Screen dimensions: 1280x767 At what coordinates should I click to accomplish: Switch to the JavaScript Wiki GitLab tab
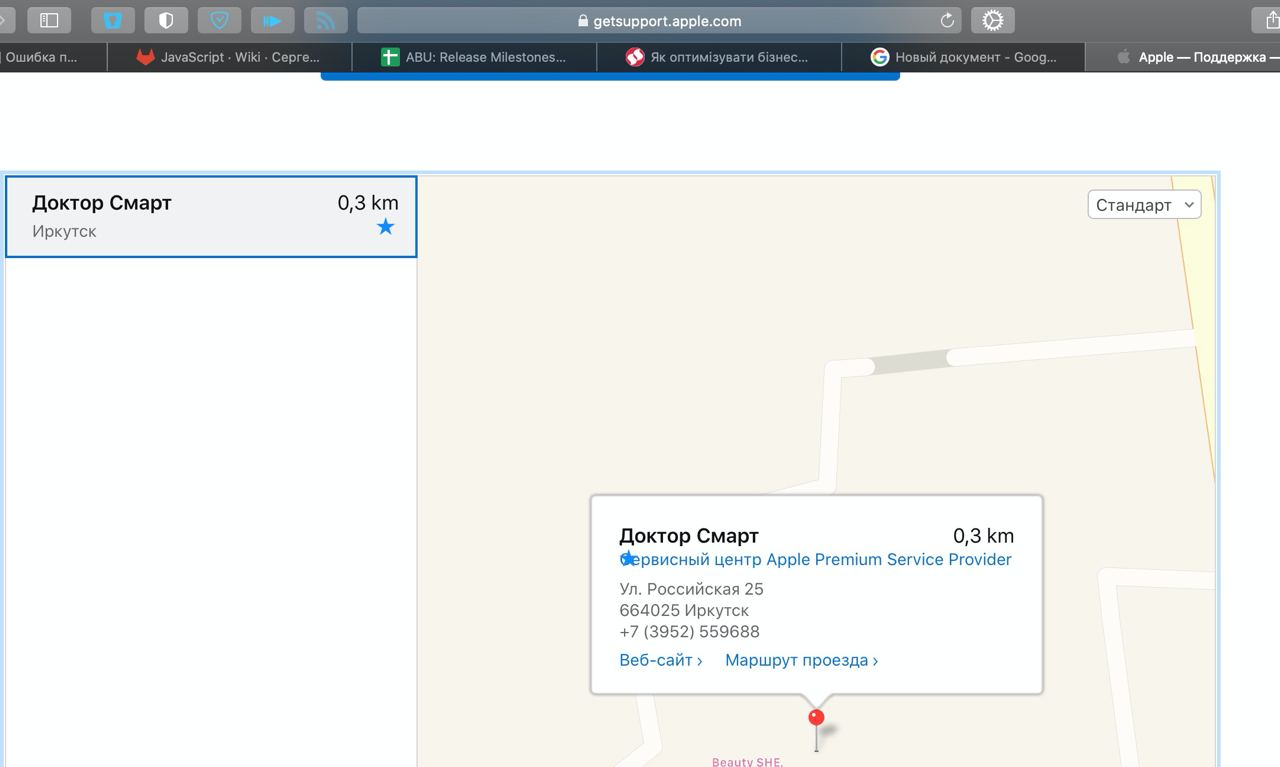[x=230, y=57]
